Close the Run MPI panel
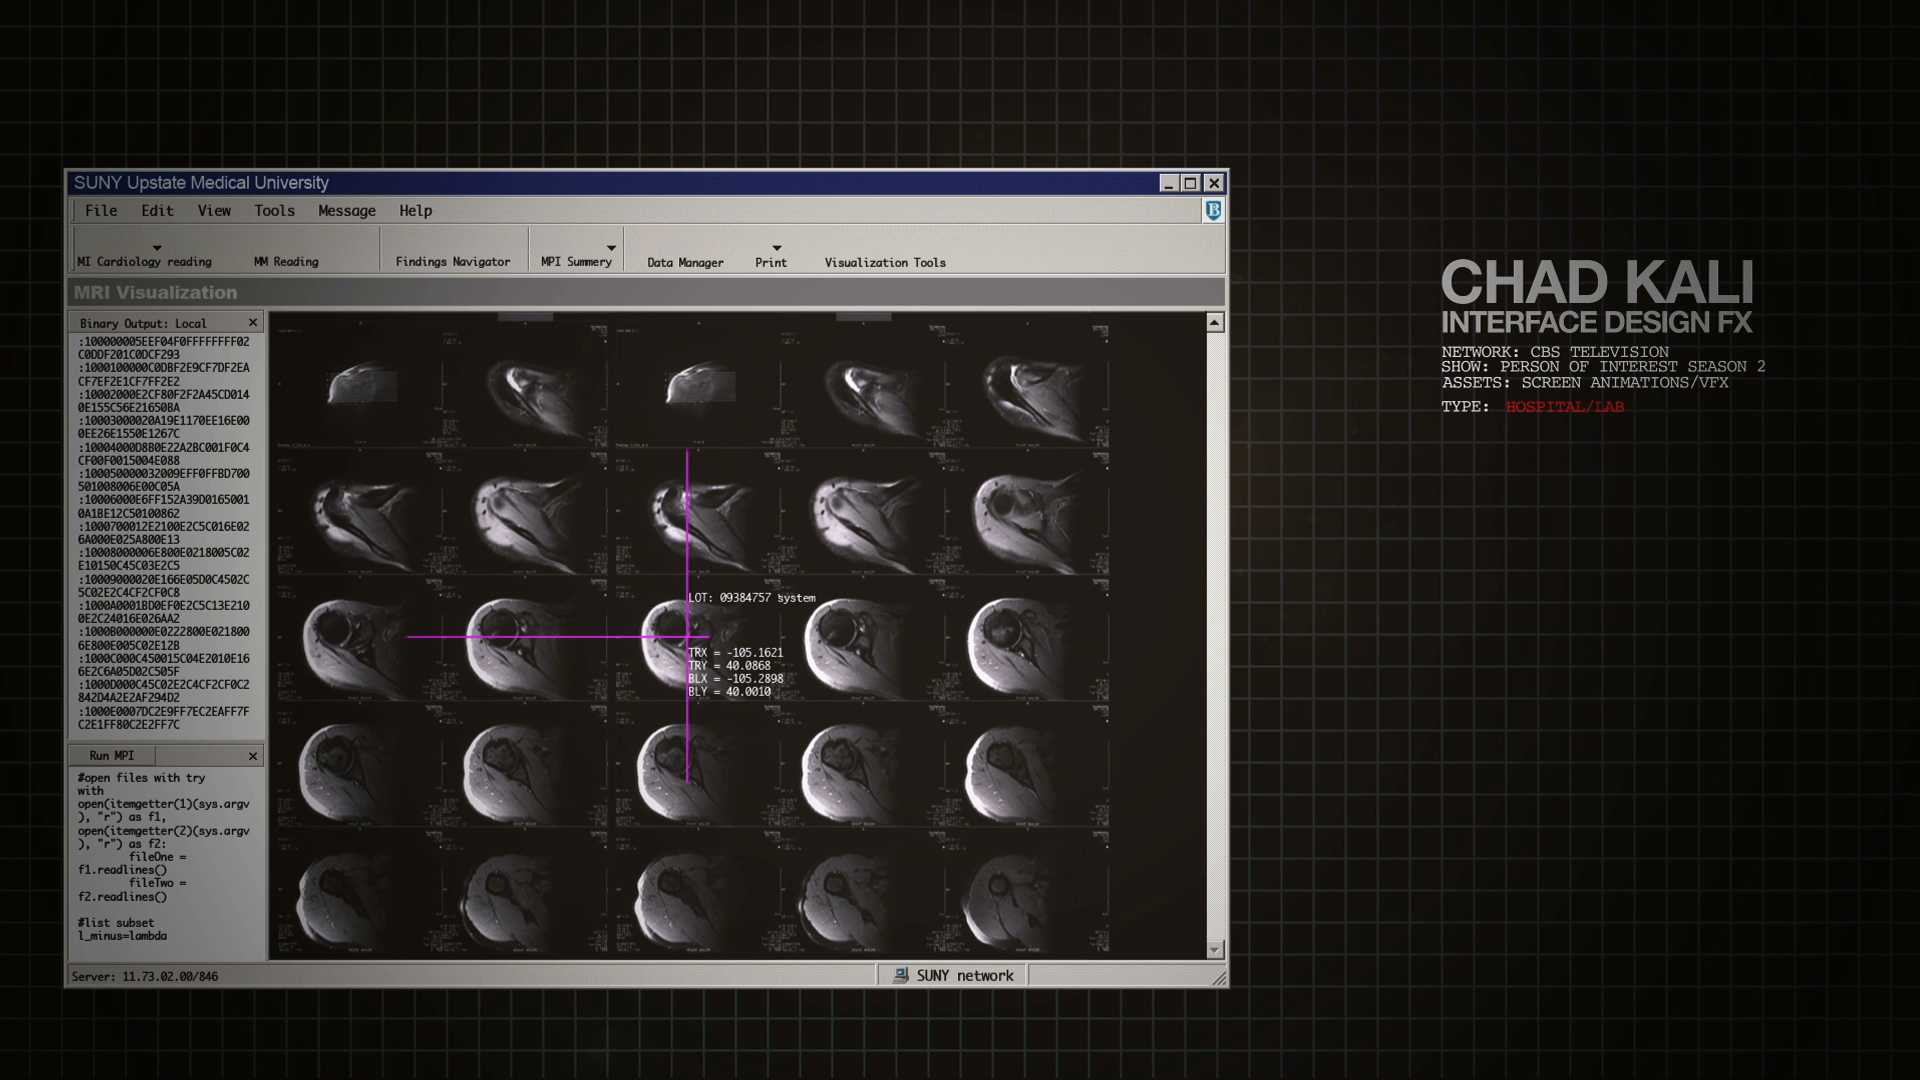Screen dimensions: 1920x1080 click(x=253, y=755)
